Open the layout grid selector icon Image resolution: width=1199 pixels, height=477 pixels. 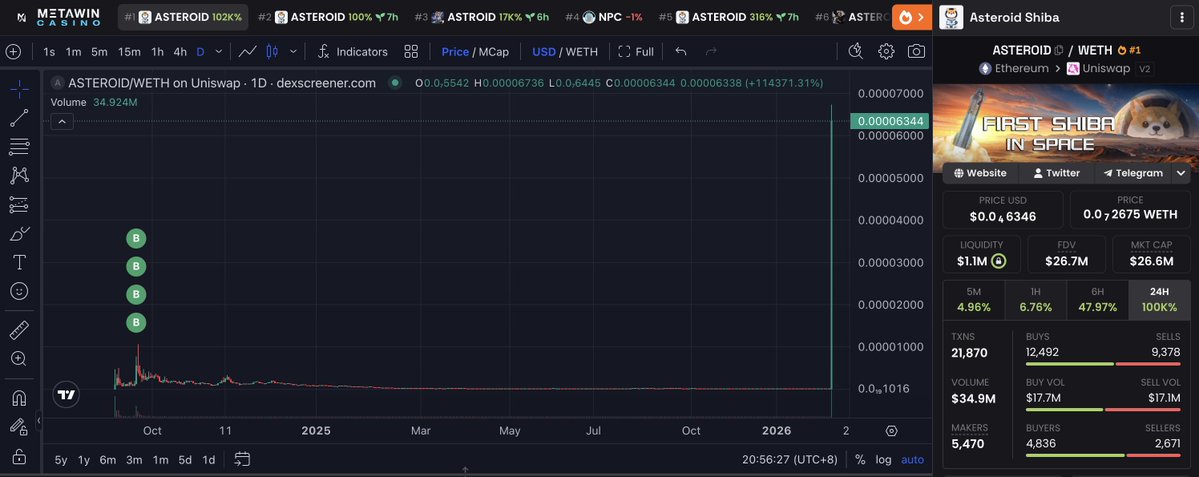pos(411,51)
